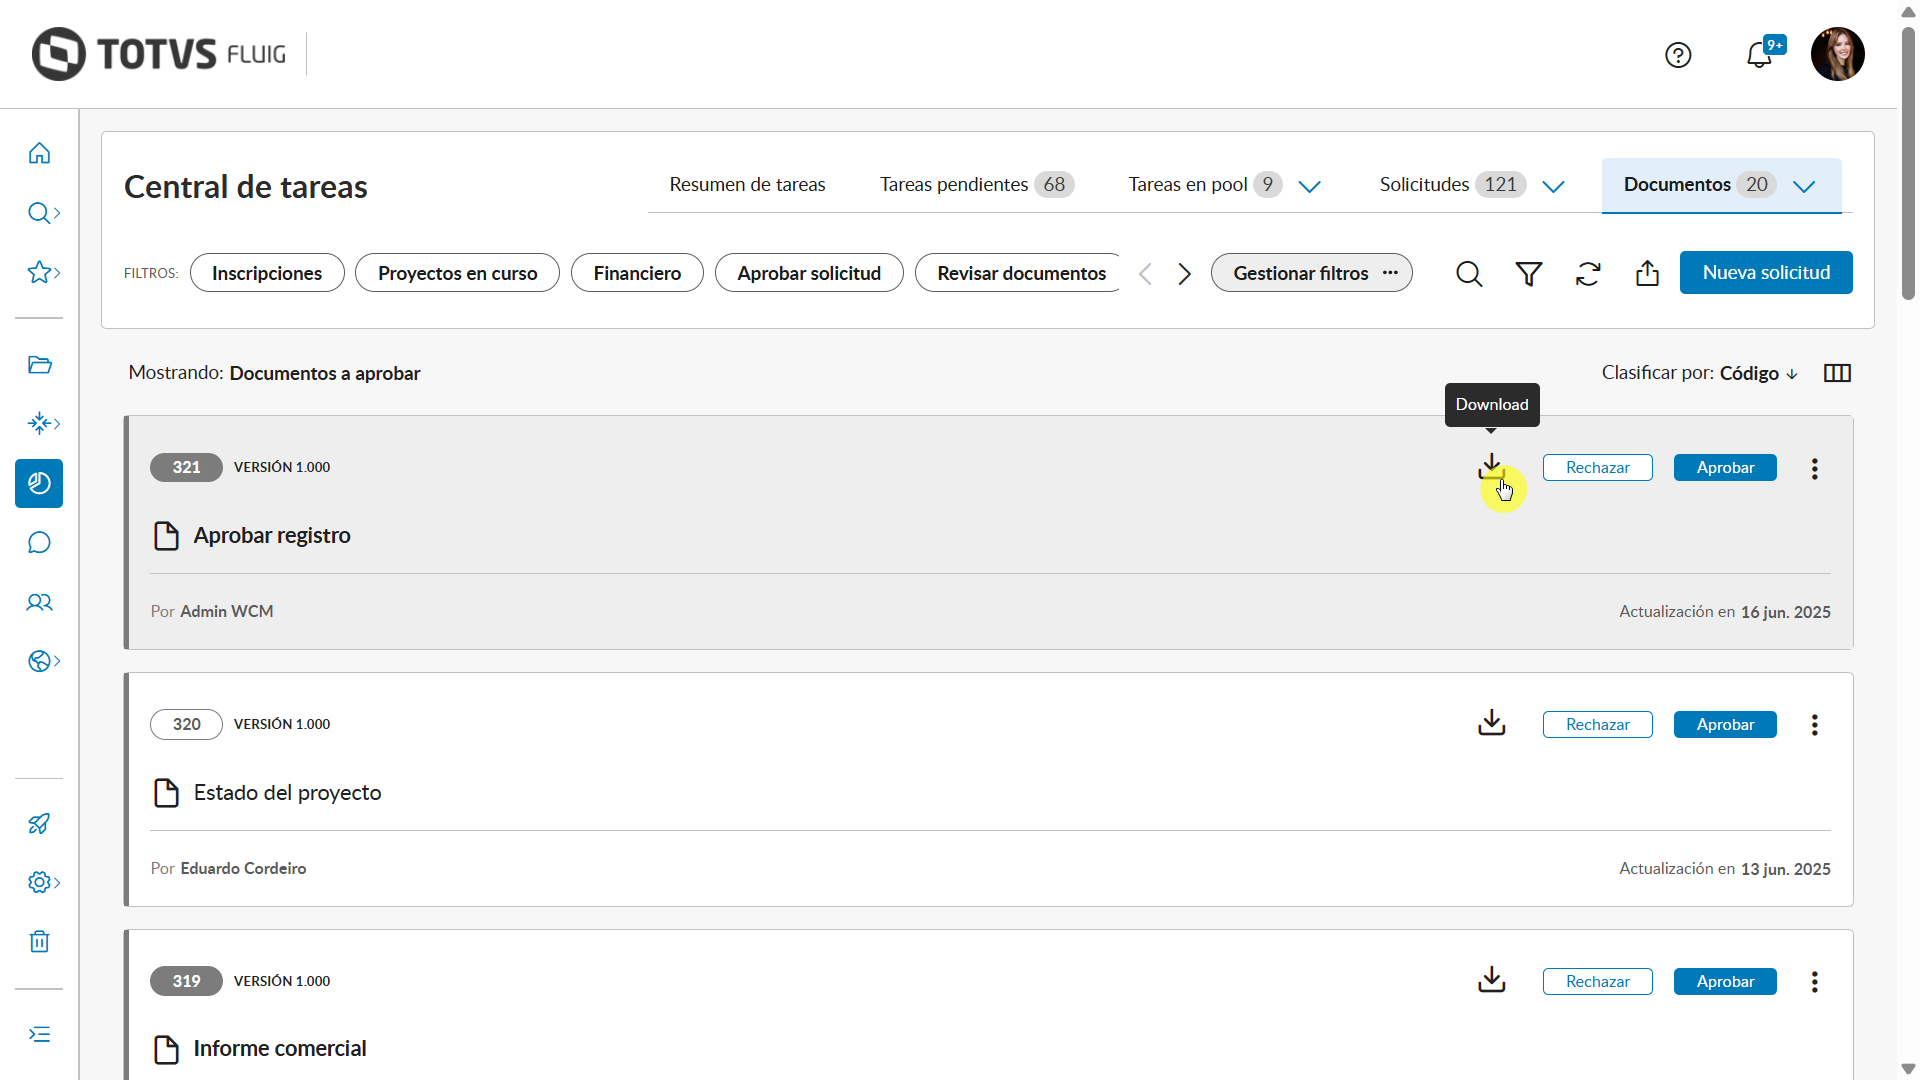Click Rechazar for document 321

click(x=1597, y=468)
